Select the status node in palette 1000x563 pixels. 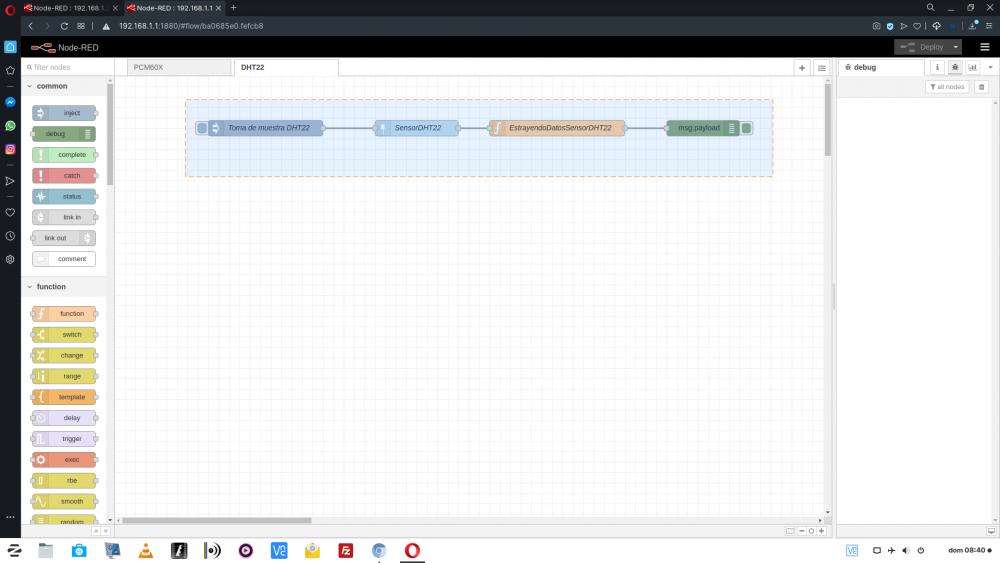point(64,196)
